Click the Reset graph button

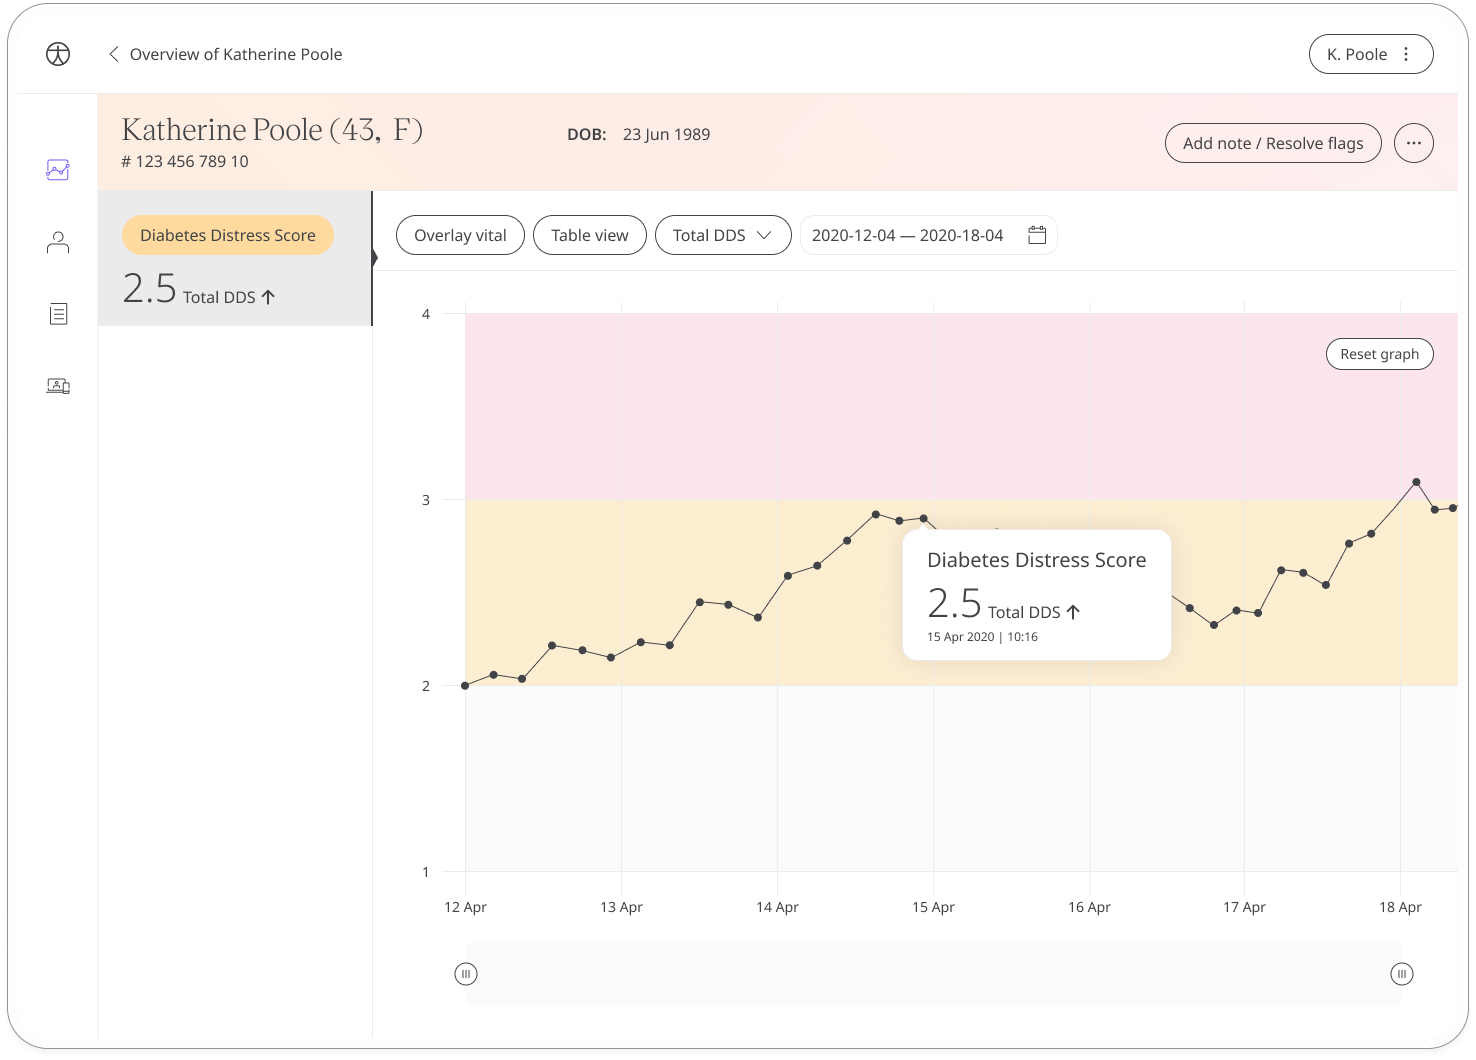pyautogui.click(x=1379, y=354)
